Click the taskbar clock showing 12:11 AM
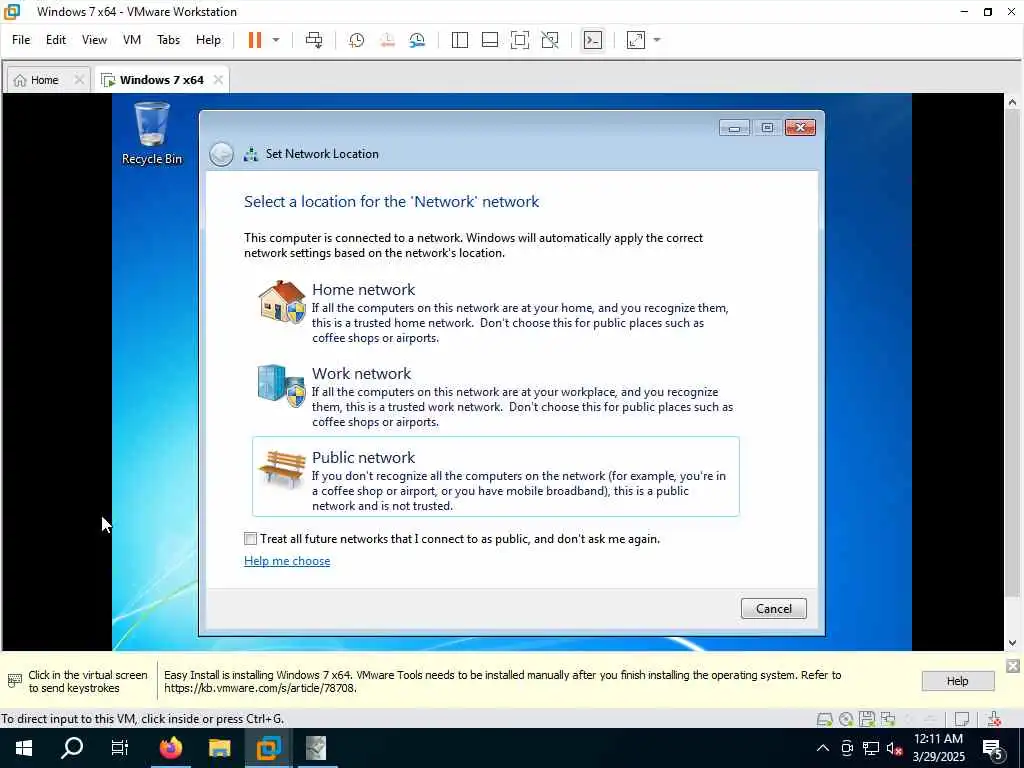The image size is (1024, 768). pyautogui.click(x=938, y=748)
